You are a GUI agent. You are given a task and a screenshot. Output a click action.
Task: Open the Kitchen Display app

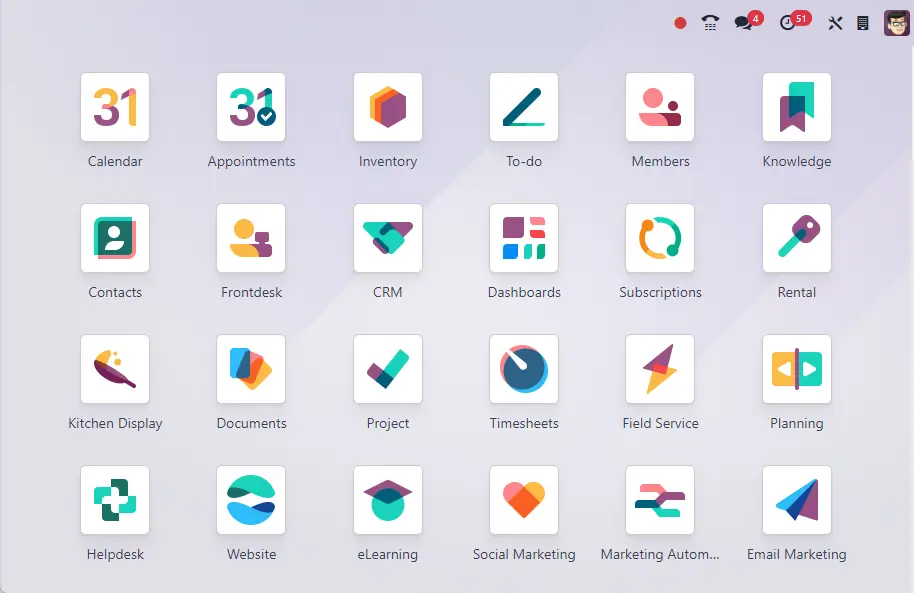(x=115, y=369)
